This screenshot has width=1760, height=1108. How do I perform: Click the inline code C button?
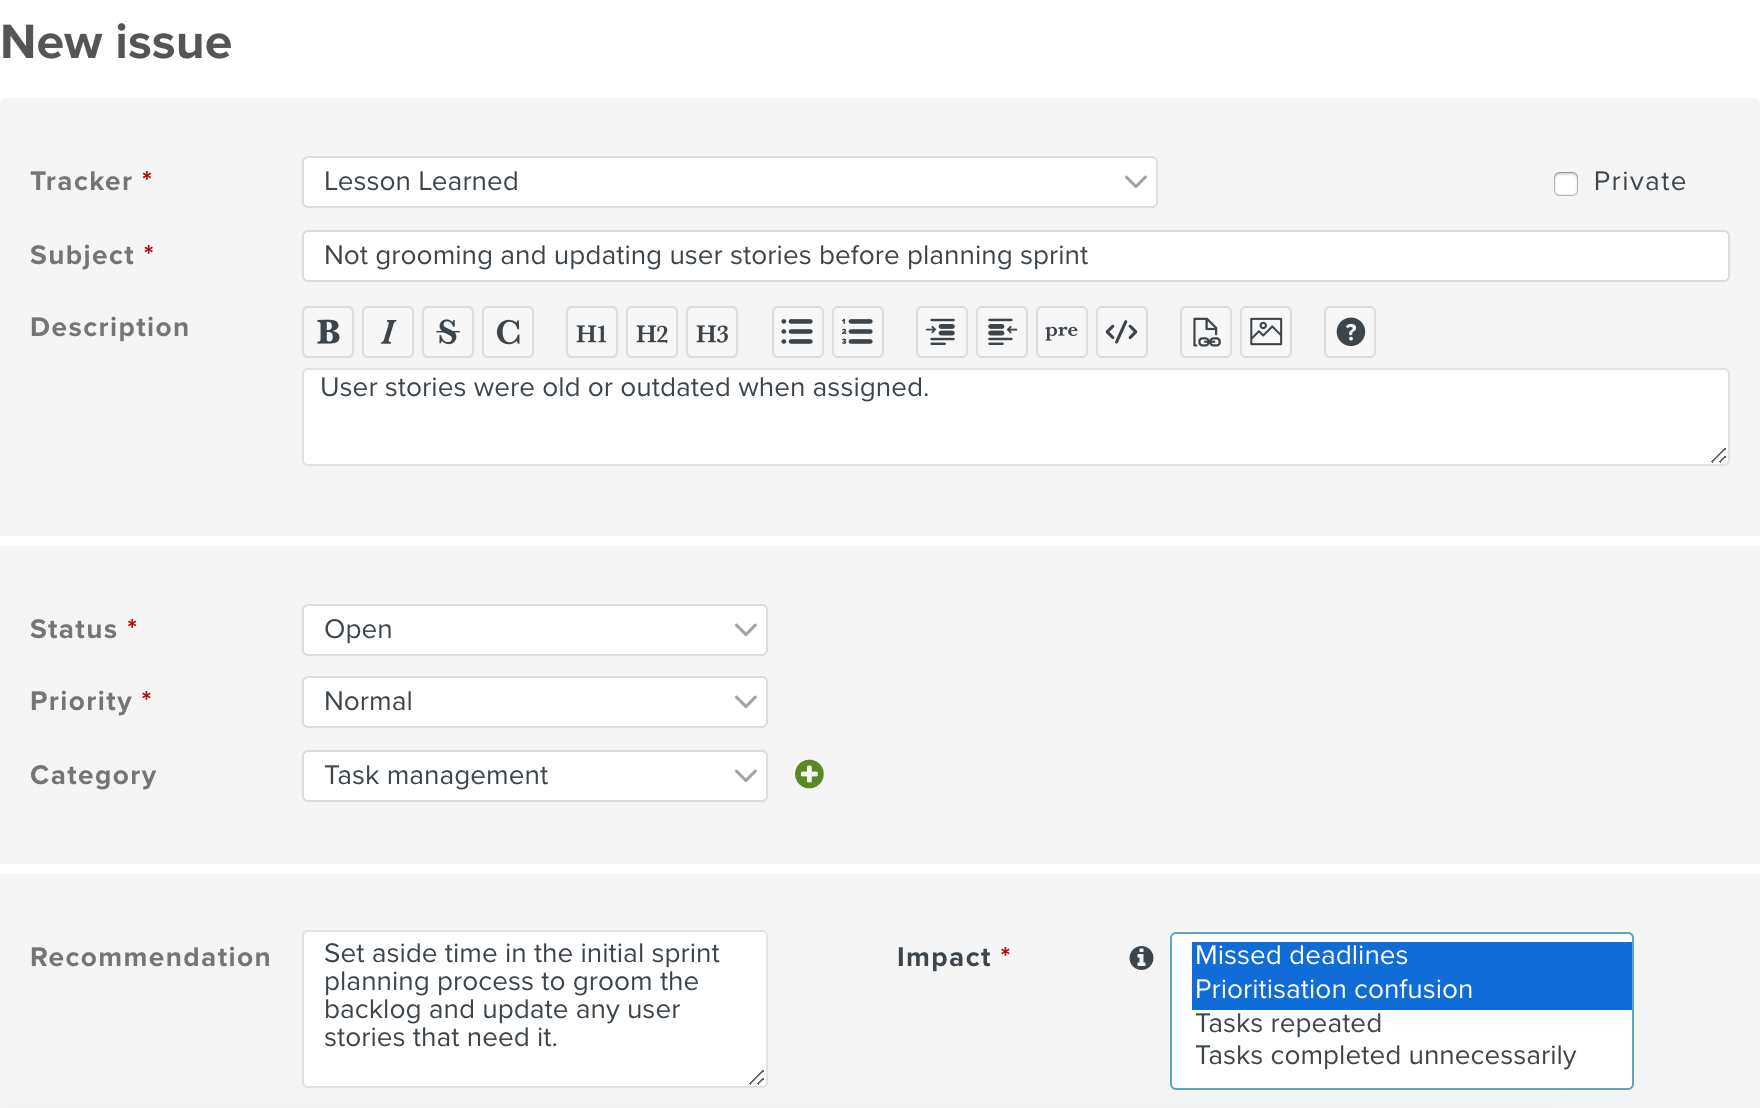508,332
